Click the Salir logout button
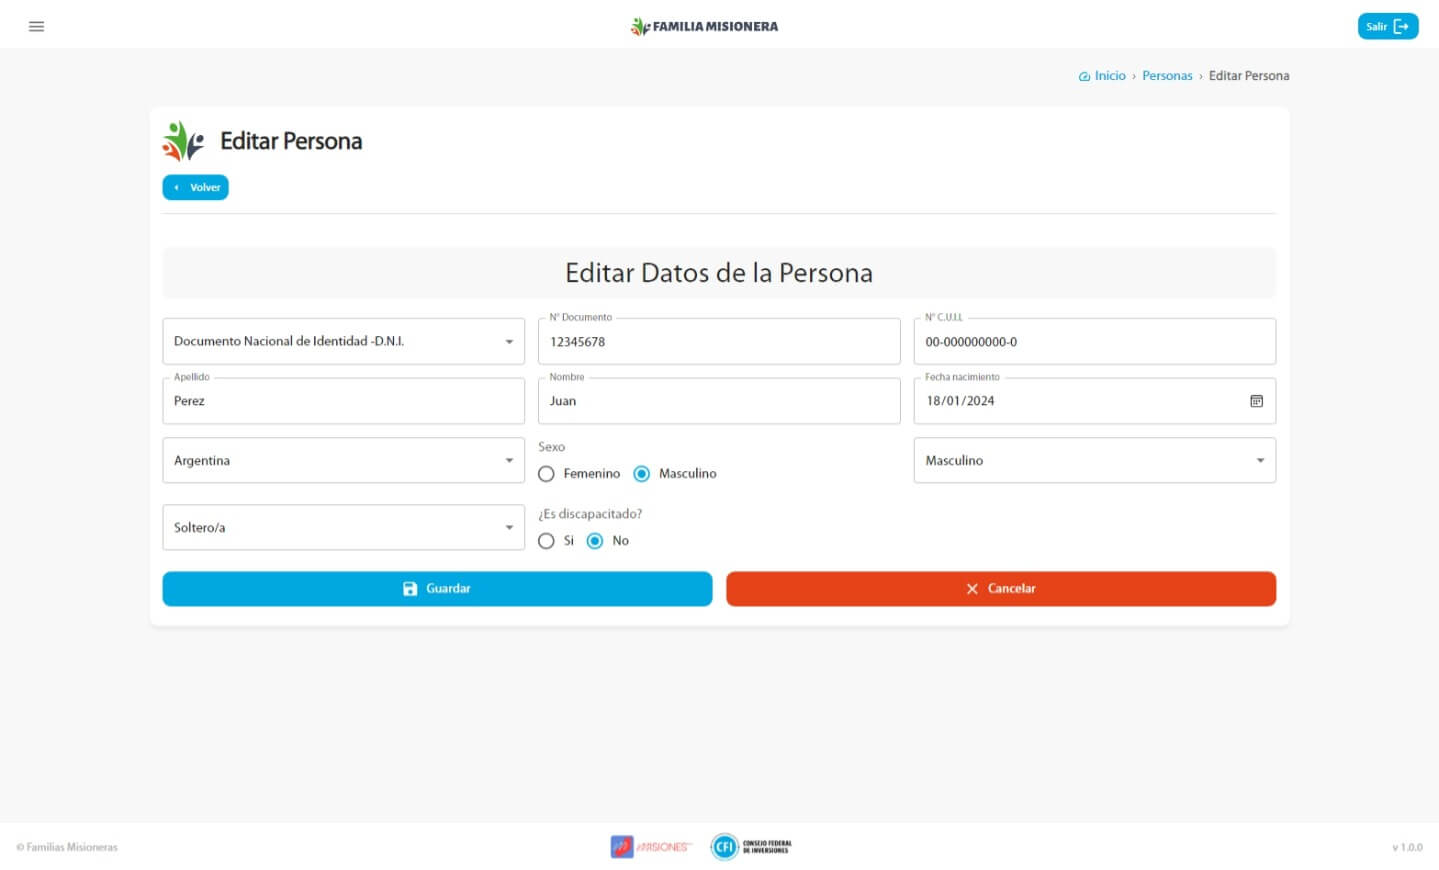 1387,26
